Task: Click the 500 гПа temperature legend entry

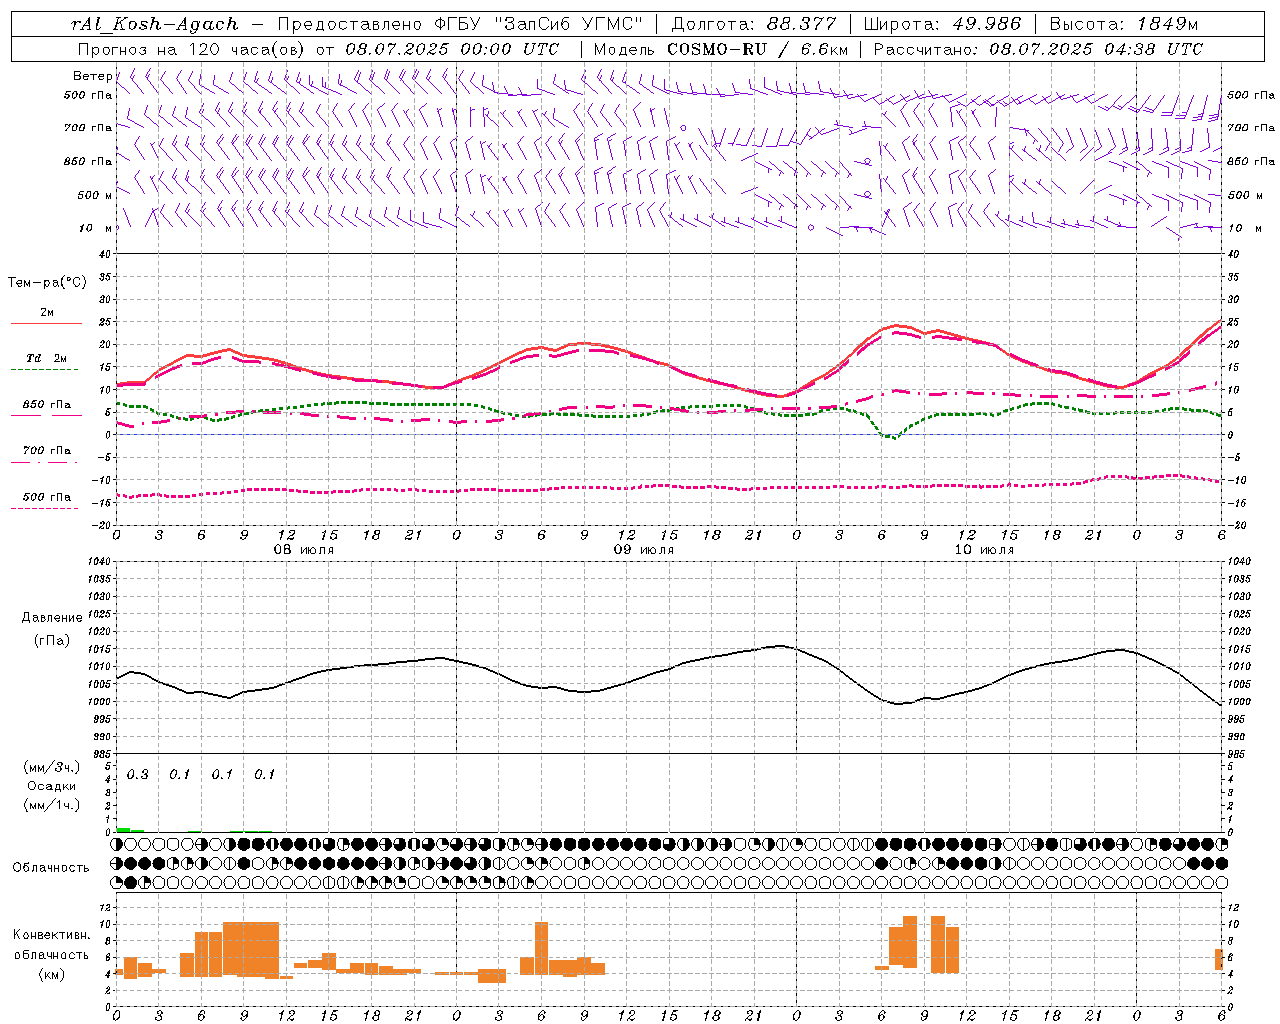Action: pos(46,497)
